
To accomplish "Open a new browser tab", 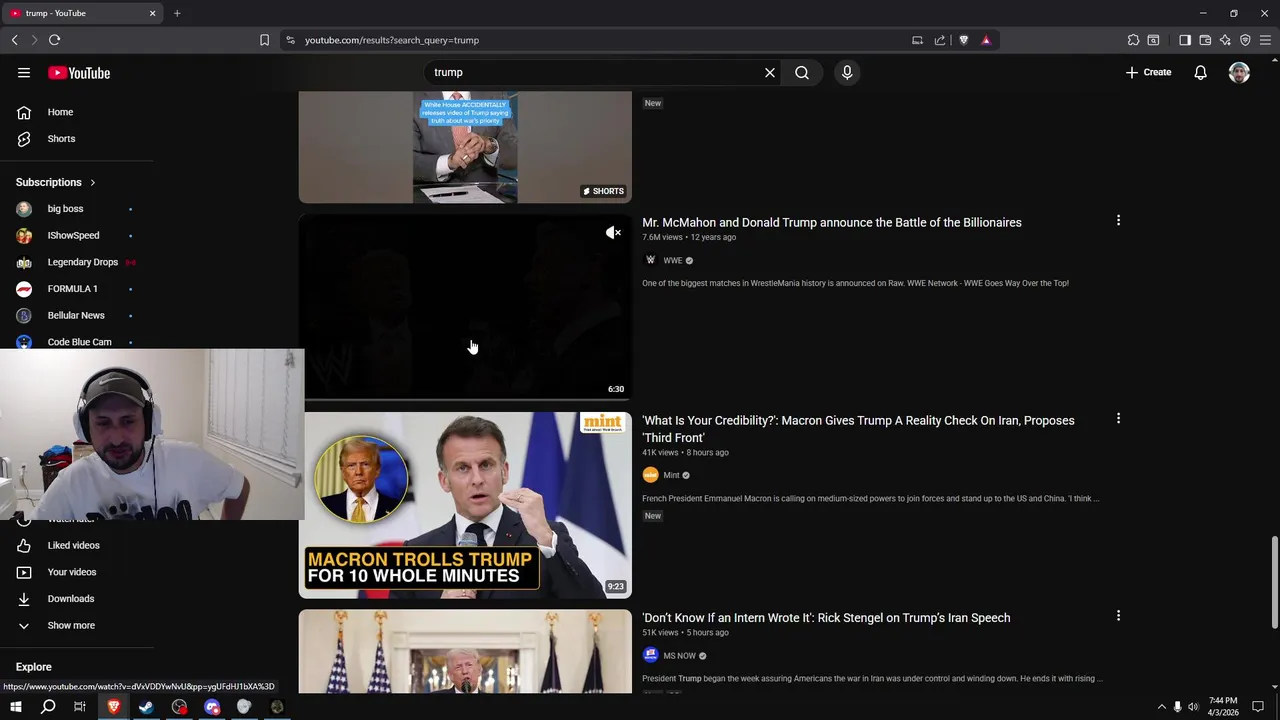I will pyautogui.click(x=177, y=13).
